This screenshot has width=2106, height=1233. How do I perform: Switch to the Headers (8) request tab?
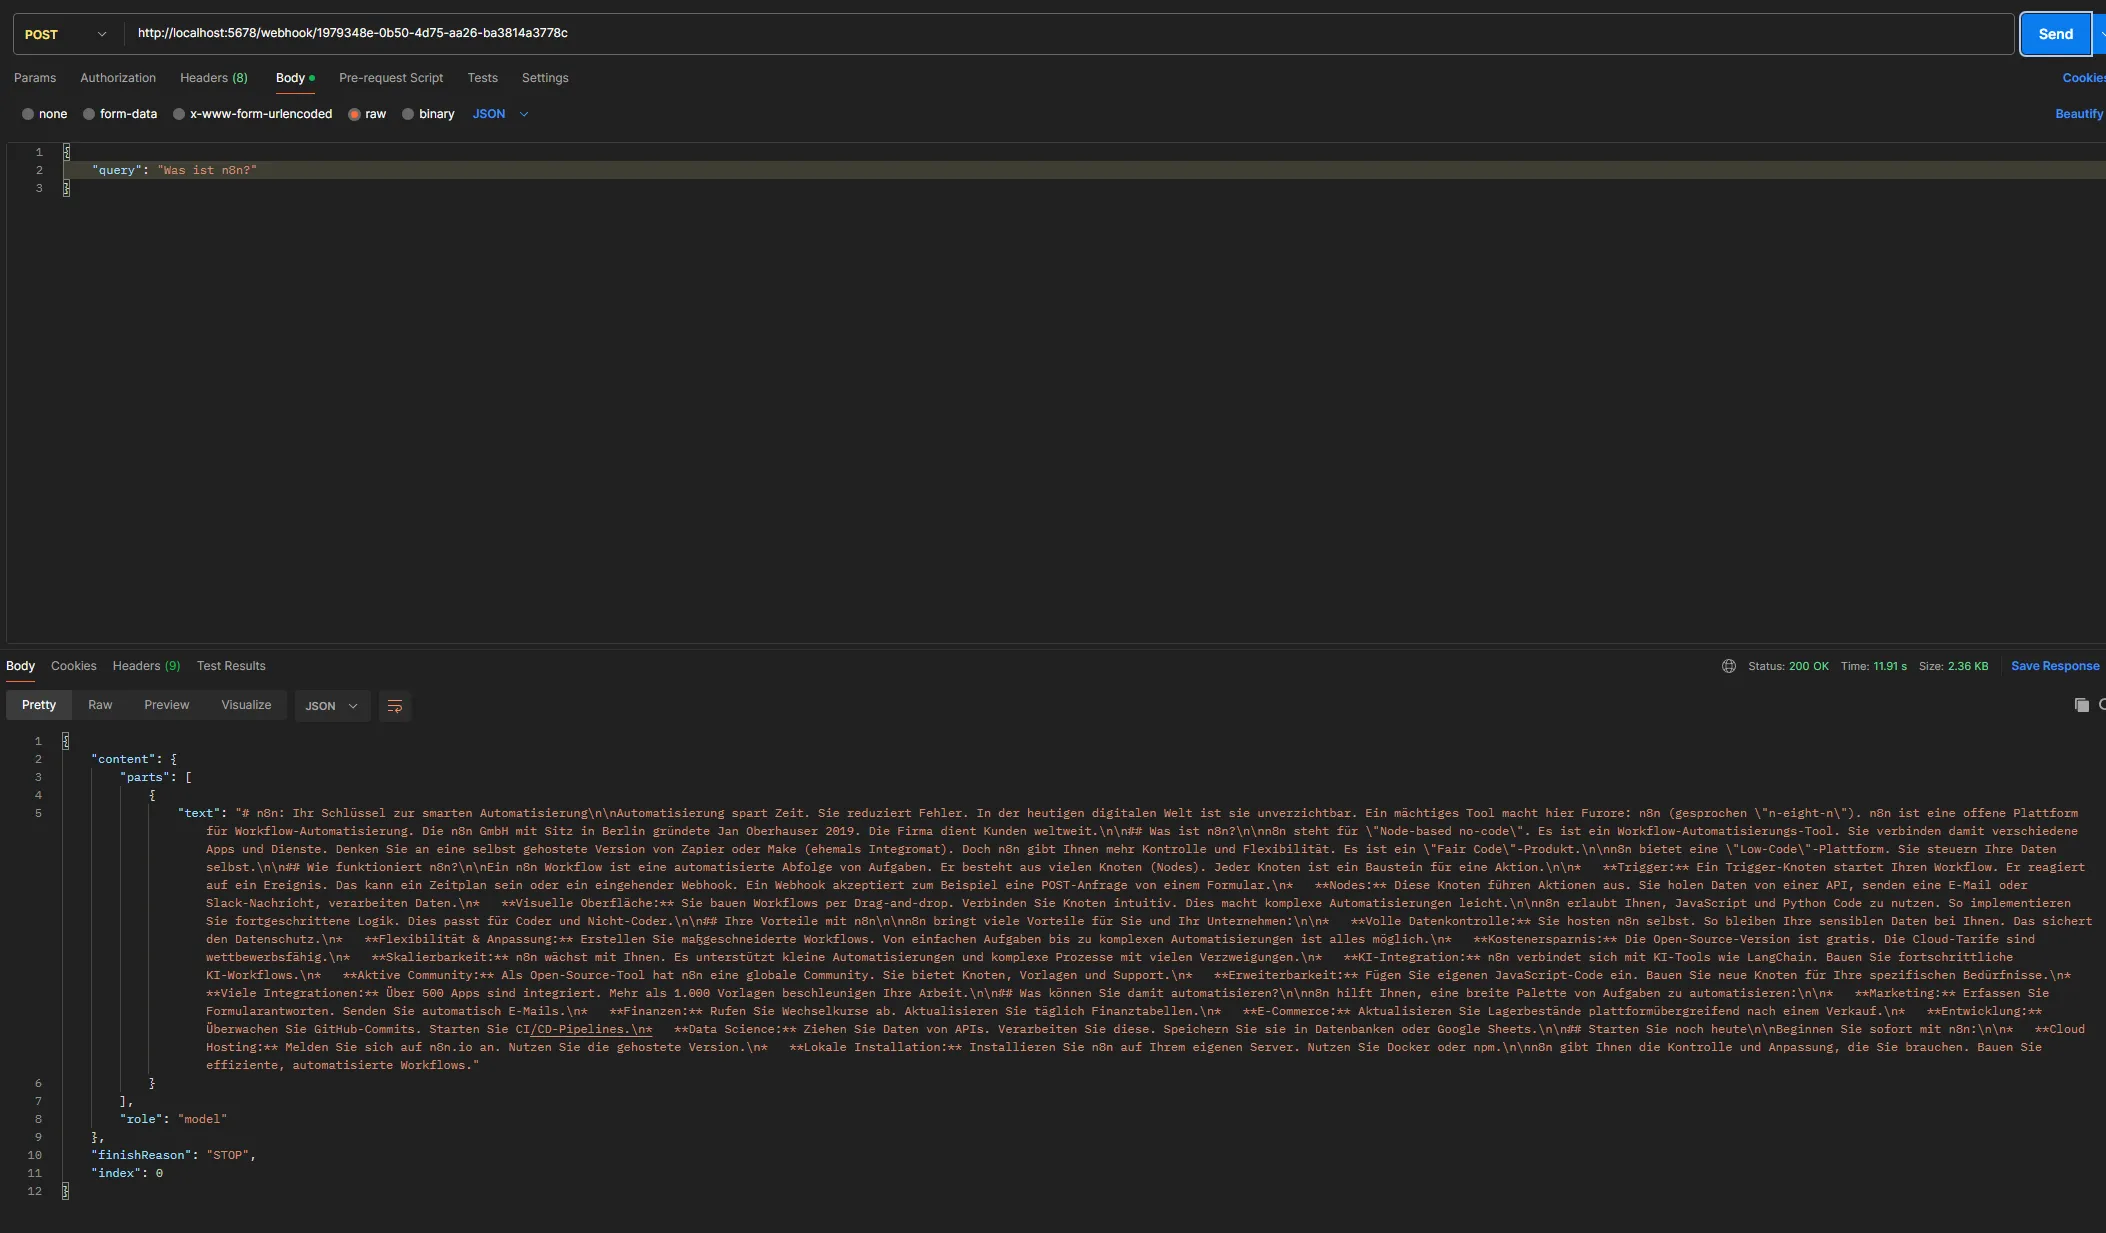click(213, 78)
